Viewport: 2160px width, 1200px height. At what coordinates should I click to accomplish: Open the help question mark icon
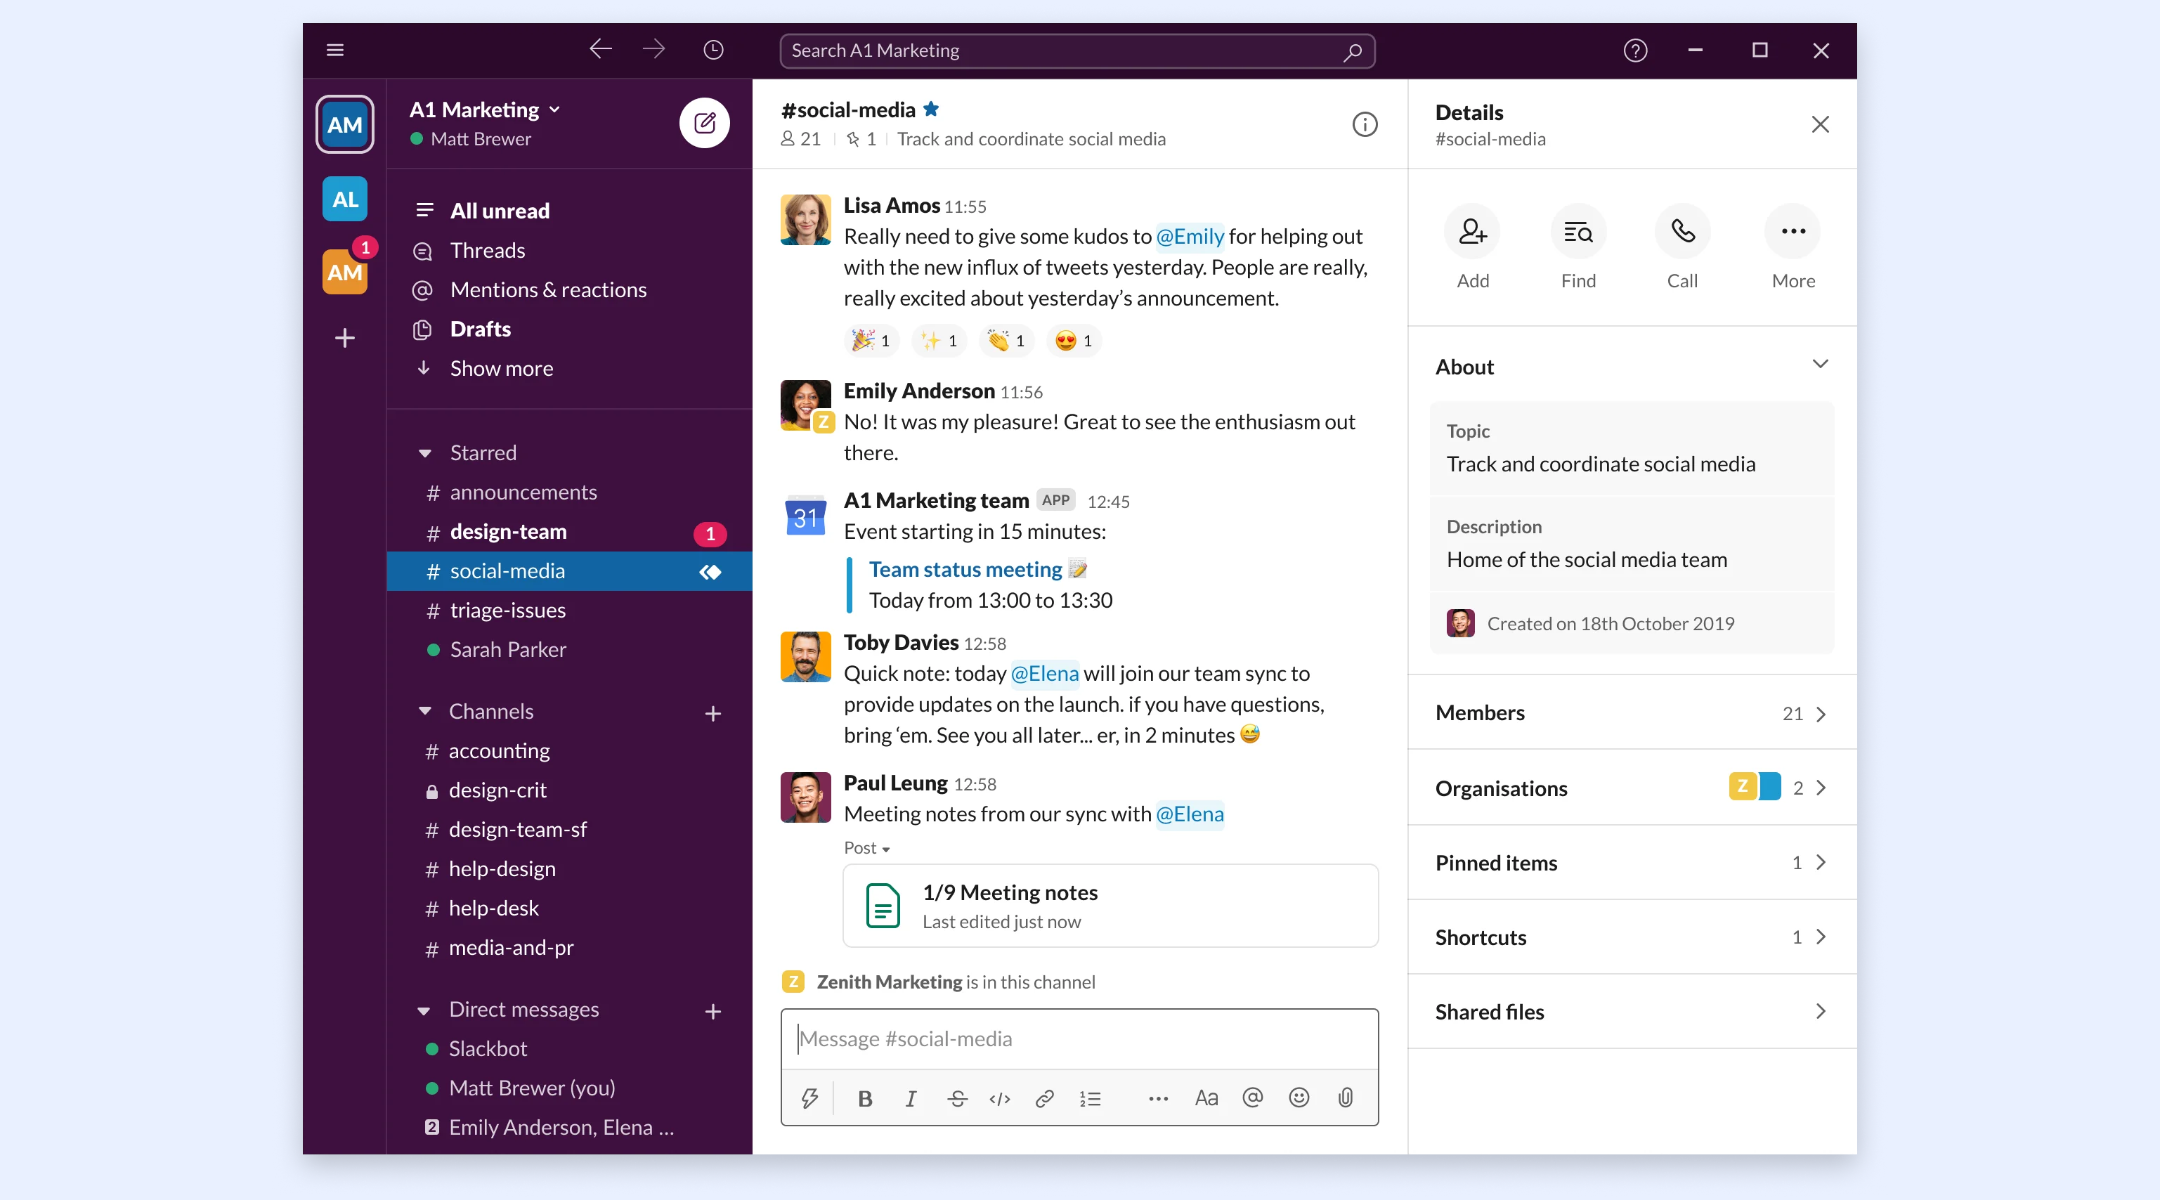click(x=1635, y=50)
